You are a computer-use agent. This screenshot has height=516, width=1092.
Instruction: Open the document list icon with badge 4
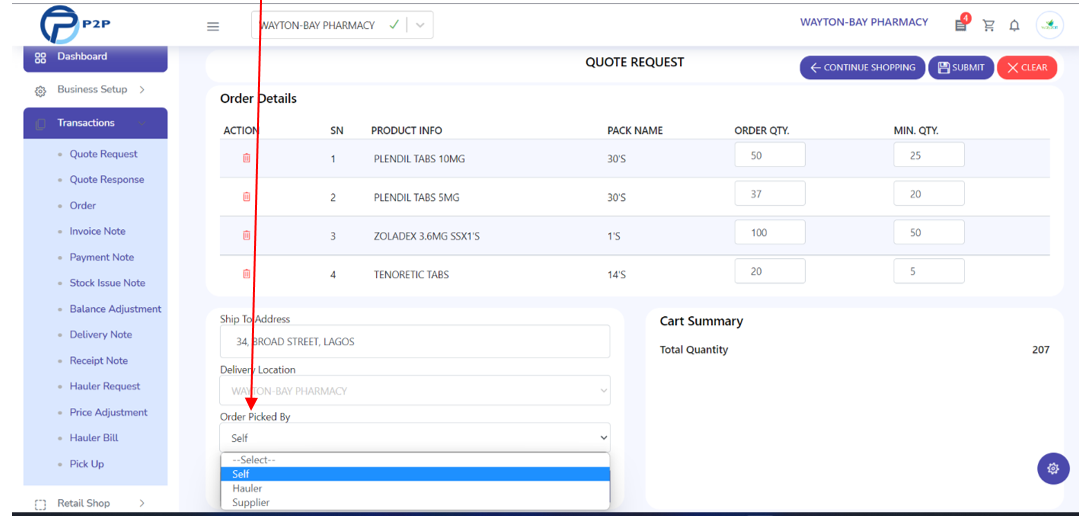click(961, 24)
